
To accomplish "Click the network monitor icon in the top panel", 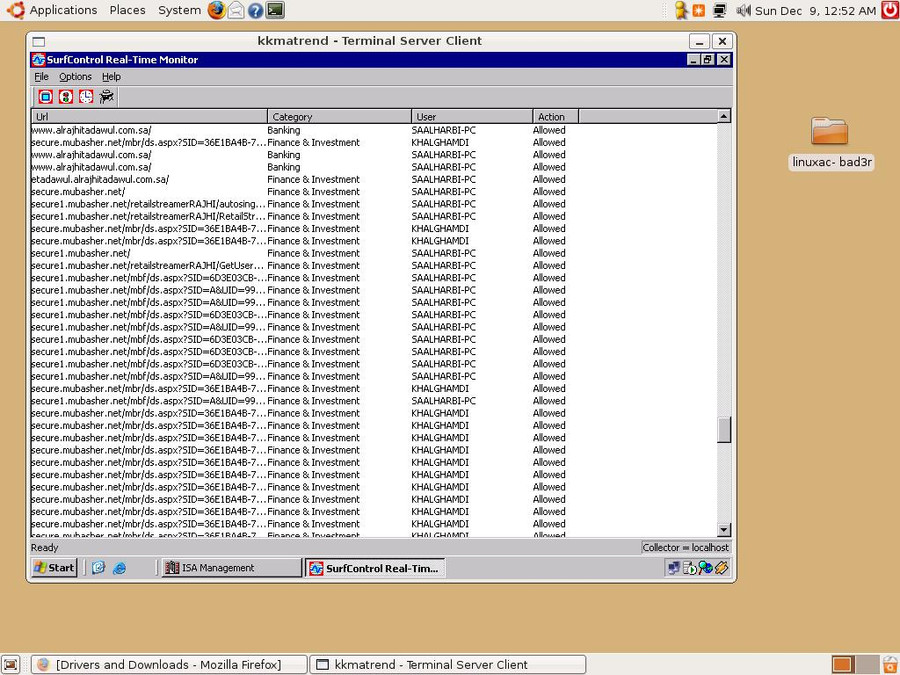I will [x=720, y=10].
